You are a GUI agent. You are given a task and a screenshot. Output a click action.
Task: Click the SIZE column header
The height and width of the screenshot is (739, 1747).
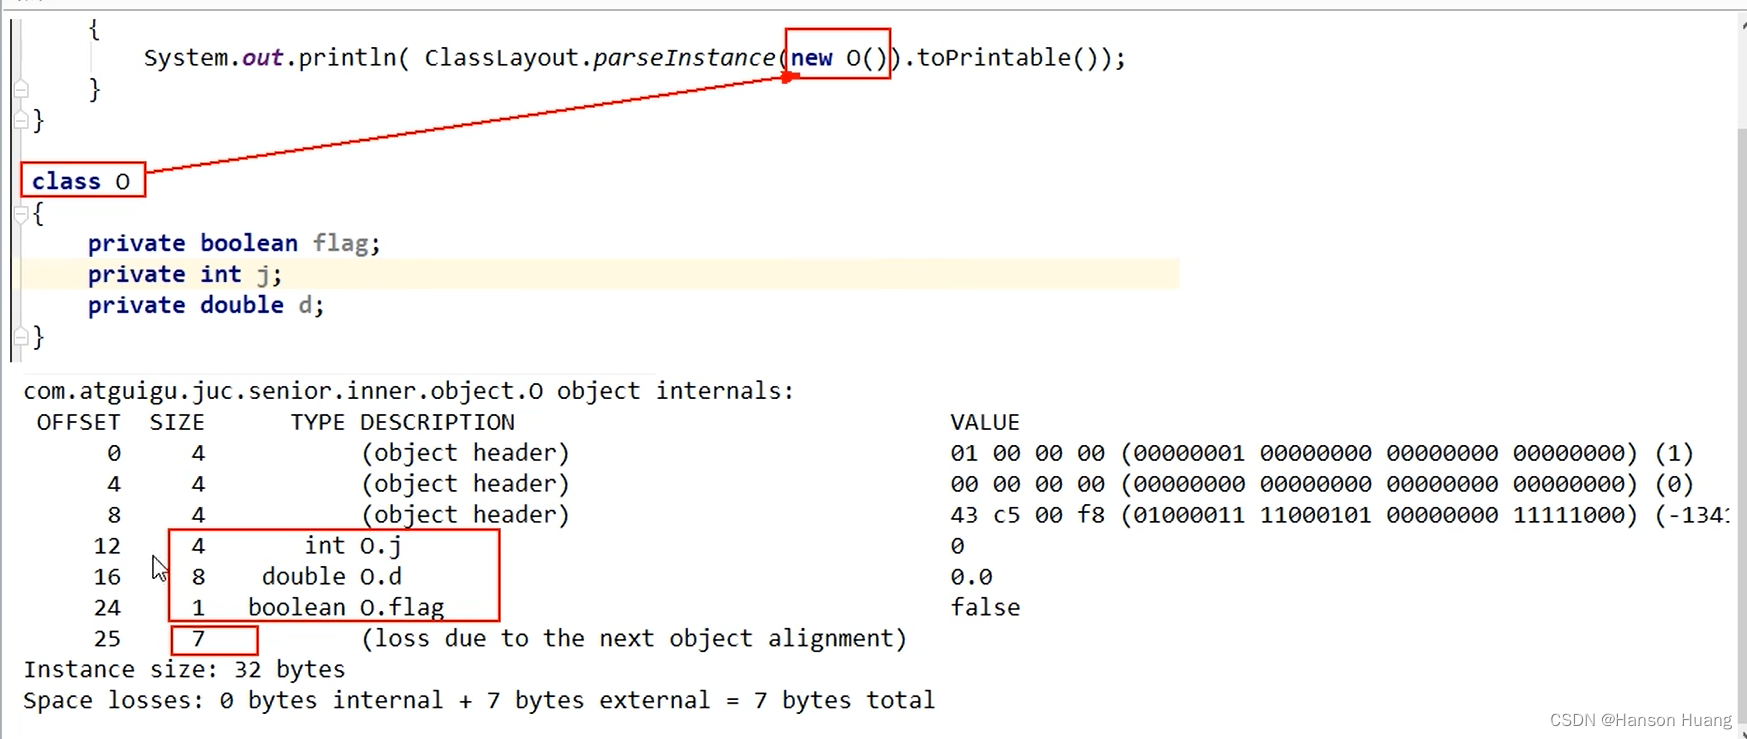(x=177, y=422)
